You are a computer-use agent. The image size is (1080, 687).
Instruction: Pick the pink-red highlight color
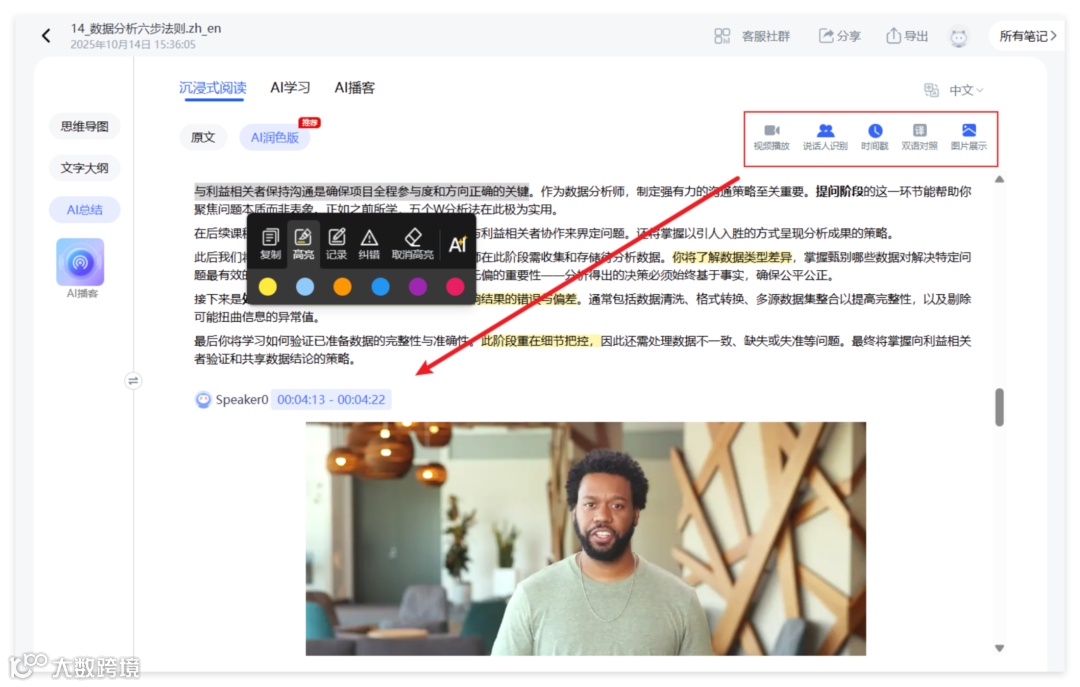coord(455,287)
